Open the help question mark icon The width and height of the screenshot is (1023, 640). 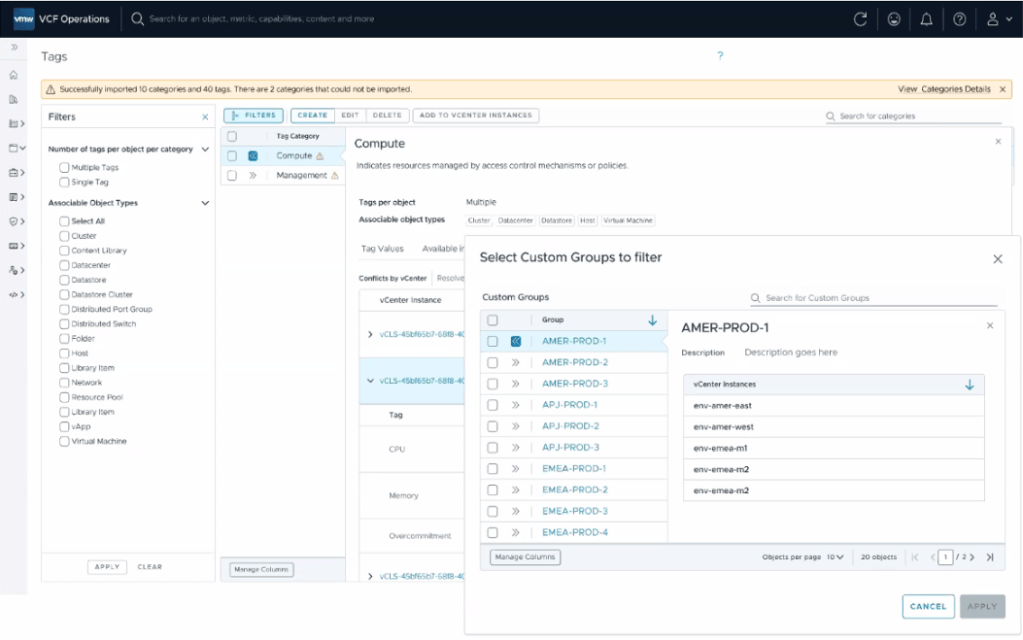click(x=959, y=19)
